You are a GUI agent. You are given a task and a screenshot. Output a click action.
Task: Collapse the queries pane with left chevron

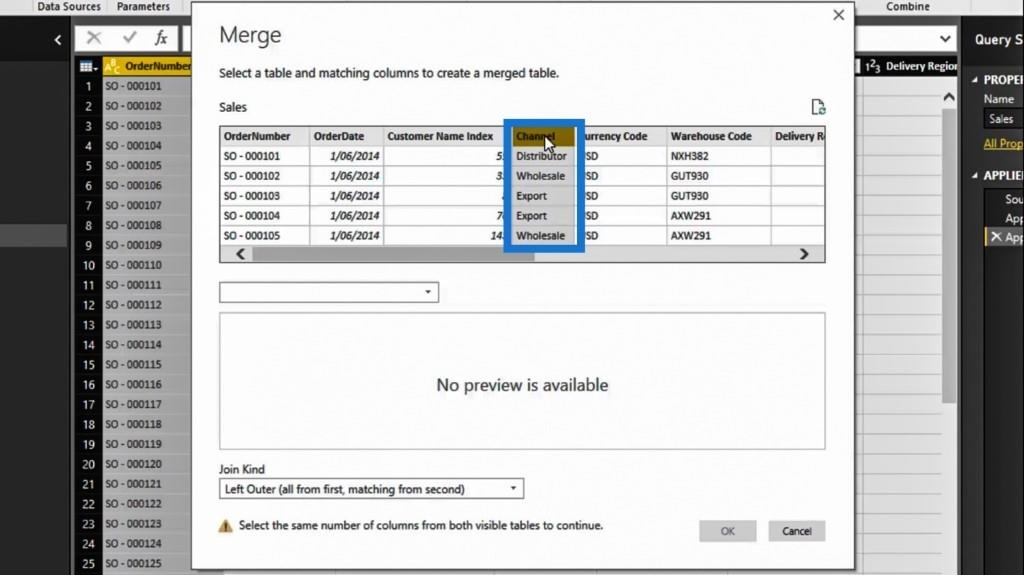point(57,40)
